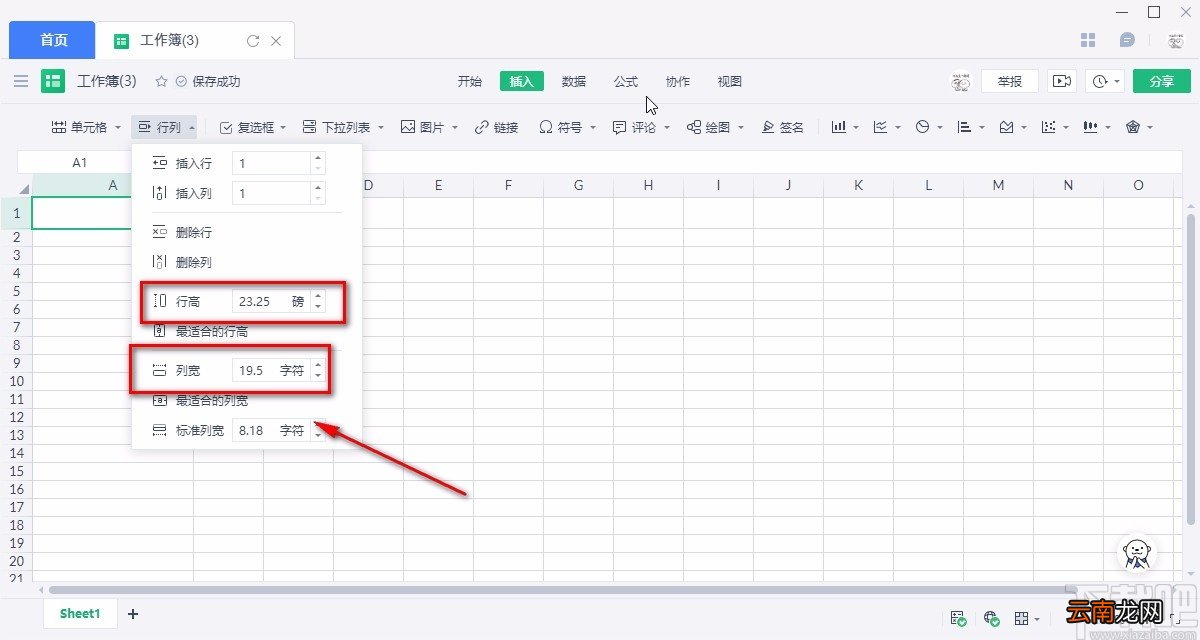1200x640 pixels.
Task: Open the view layout dropdown in status bar
Action: (1027, 618)
